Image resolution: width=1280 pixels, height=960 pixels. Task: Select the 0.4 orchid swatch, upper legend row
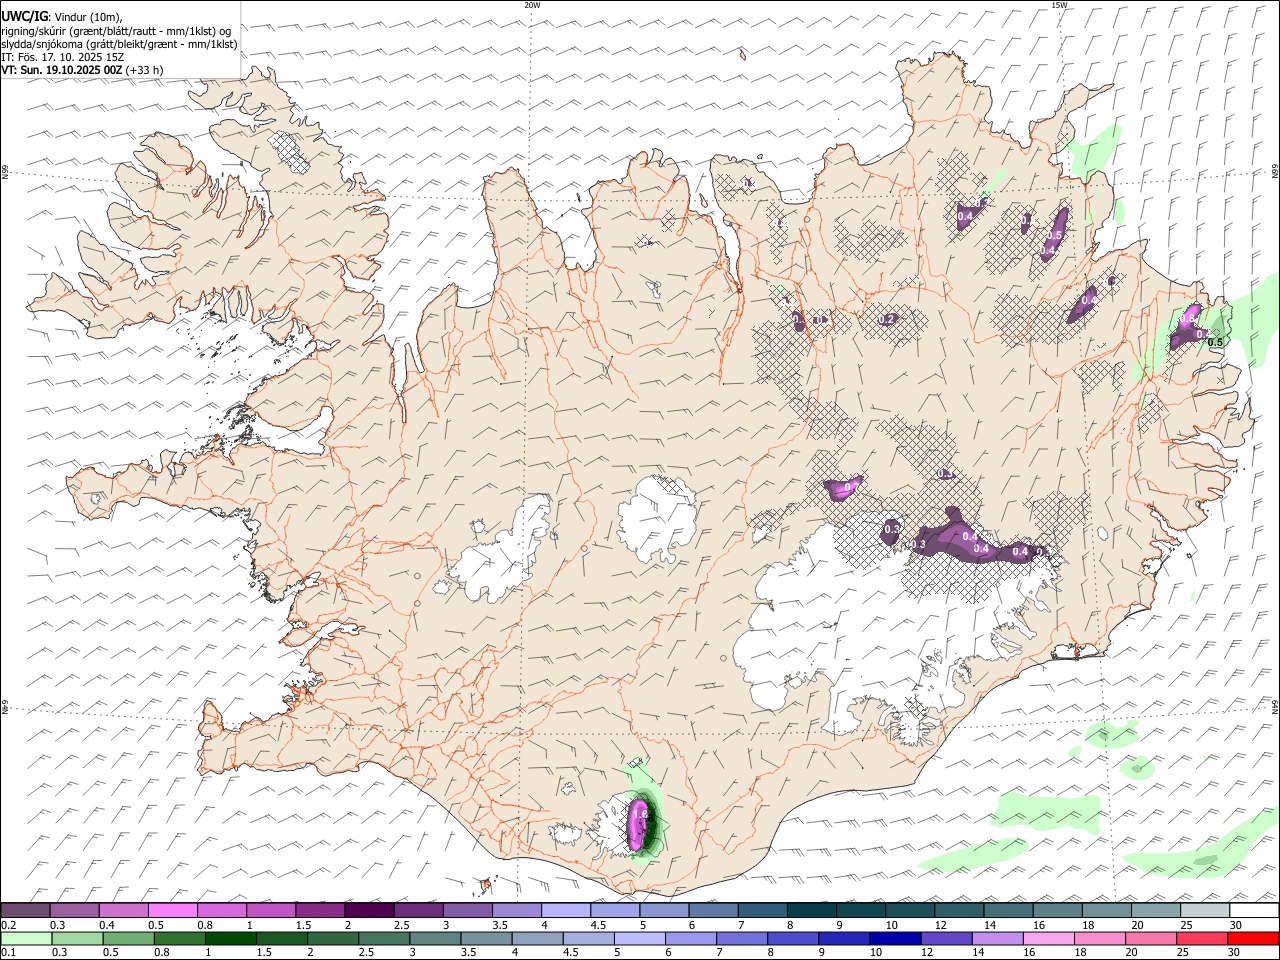click(x=123, y=910)
